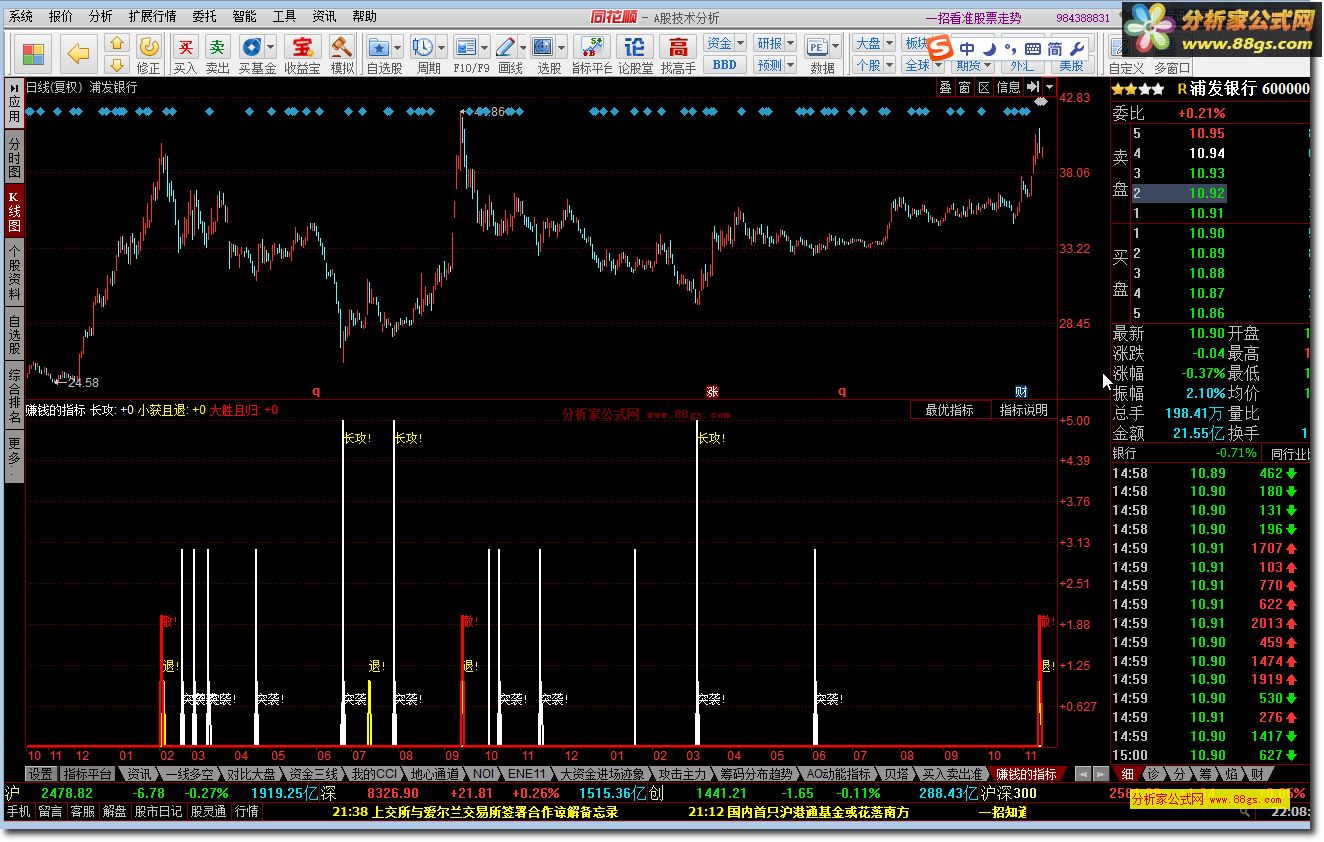This screenshot has height=842, width=1324.
Task: Switch to the 攻击主力 indicator tab
Action: click(x=682, y=774)
